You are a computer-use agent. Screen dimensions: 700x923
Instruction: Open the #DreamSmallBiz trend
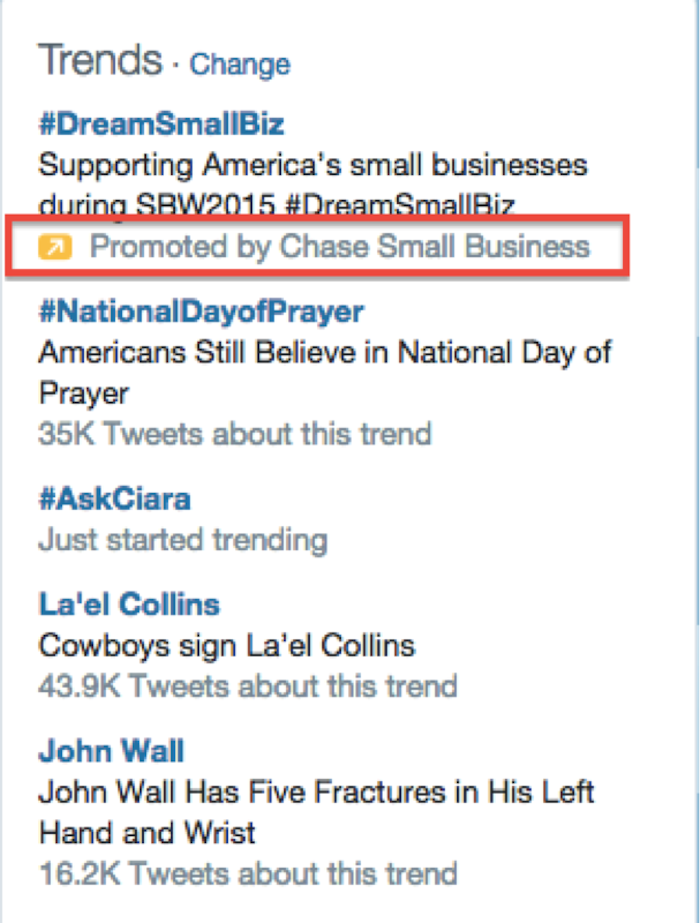[x=162, y=122]
